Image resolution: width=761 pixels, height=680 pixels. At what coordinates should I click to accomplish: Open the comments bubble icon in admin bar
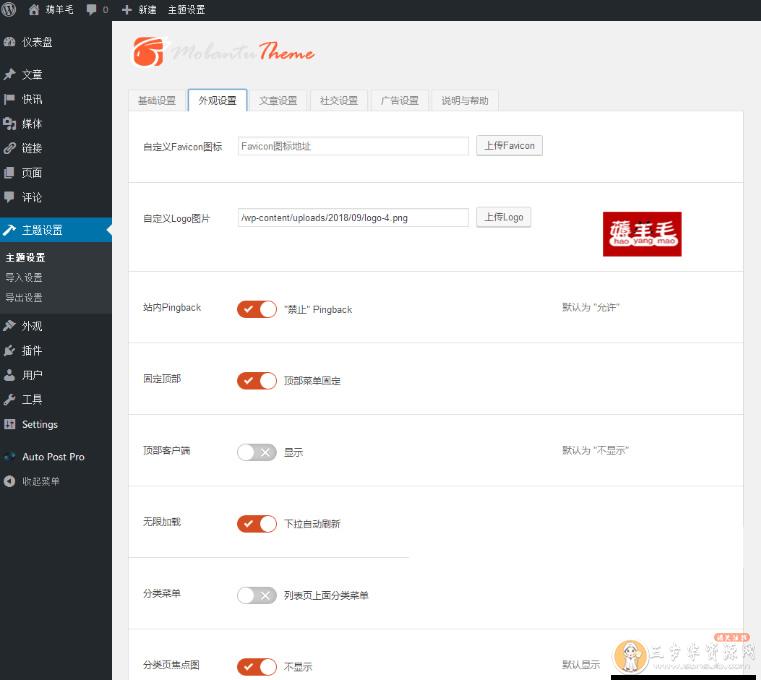tap(92, 9)
